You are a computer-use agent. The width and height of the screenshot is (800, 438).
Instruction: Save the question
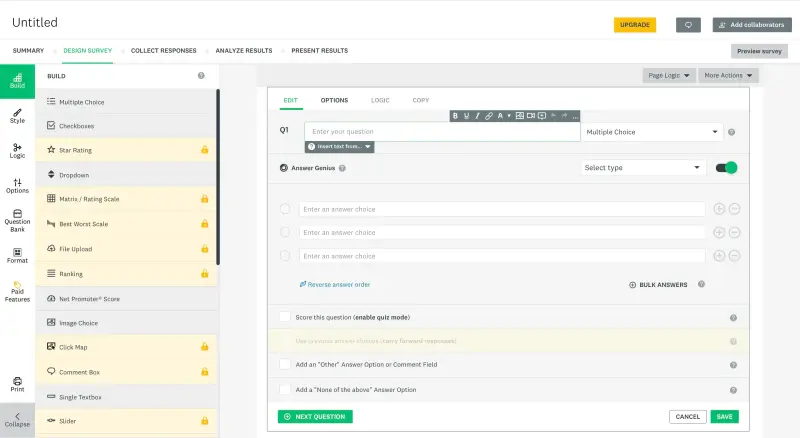click(x=724, y=417)
